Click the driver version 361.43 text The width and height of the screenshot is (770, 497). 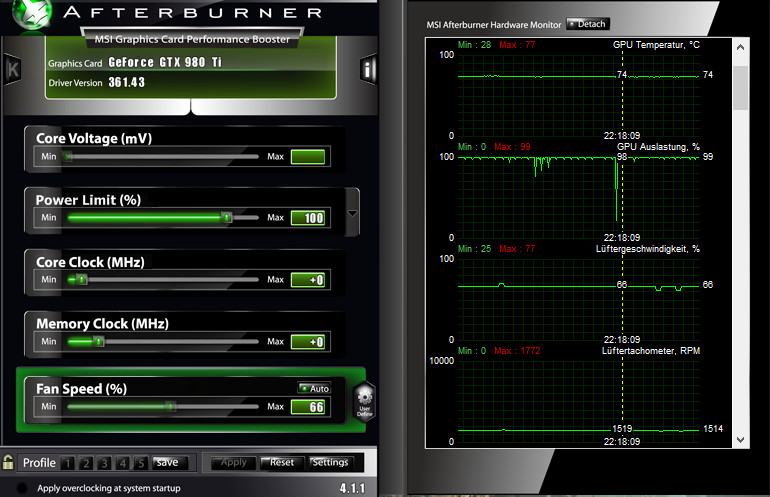pyautogui.click(x=127, y=82)
